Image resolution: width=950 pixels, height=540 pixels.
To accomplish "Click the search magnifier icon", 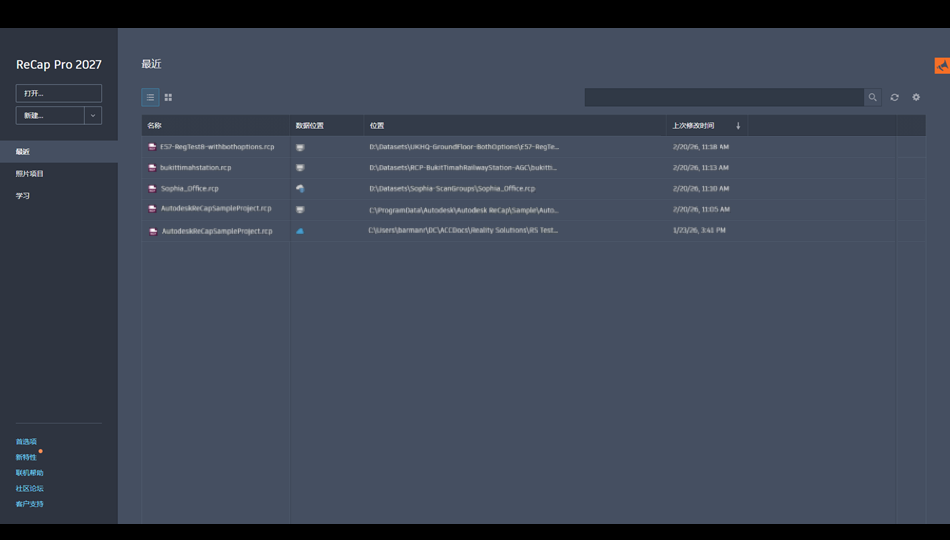I will coord(872,97).
